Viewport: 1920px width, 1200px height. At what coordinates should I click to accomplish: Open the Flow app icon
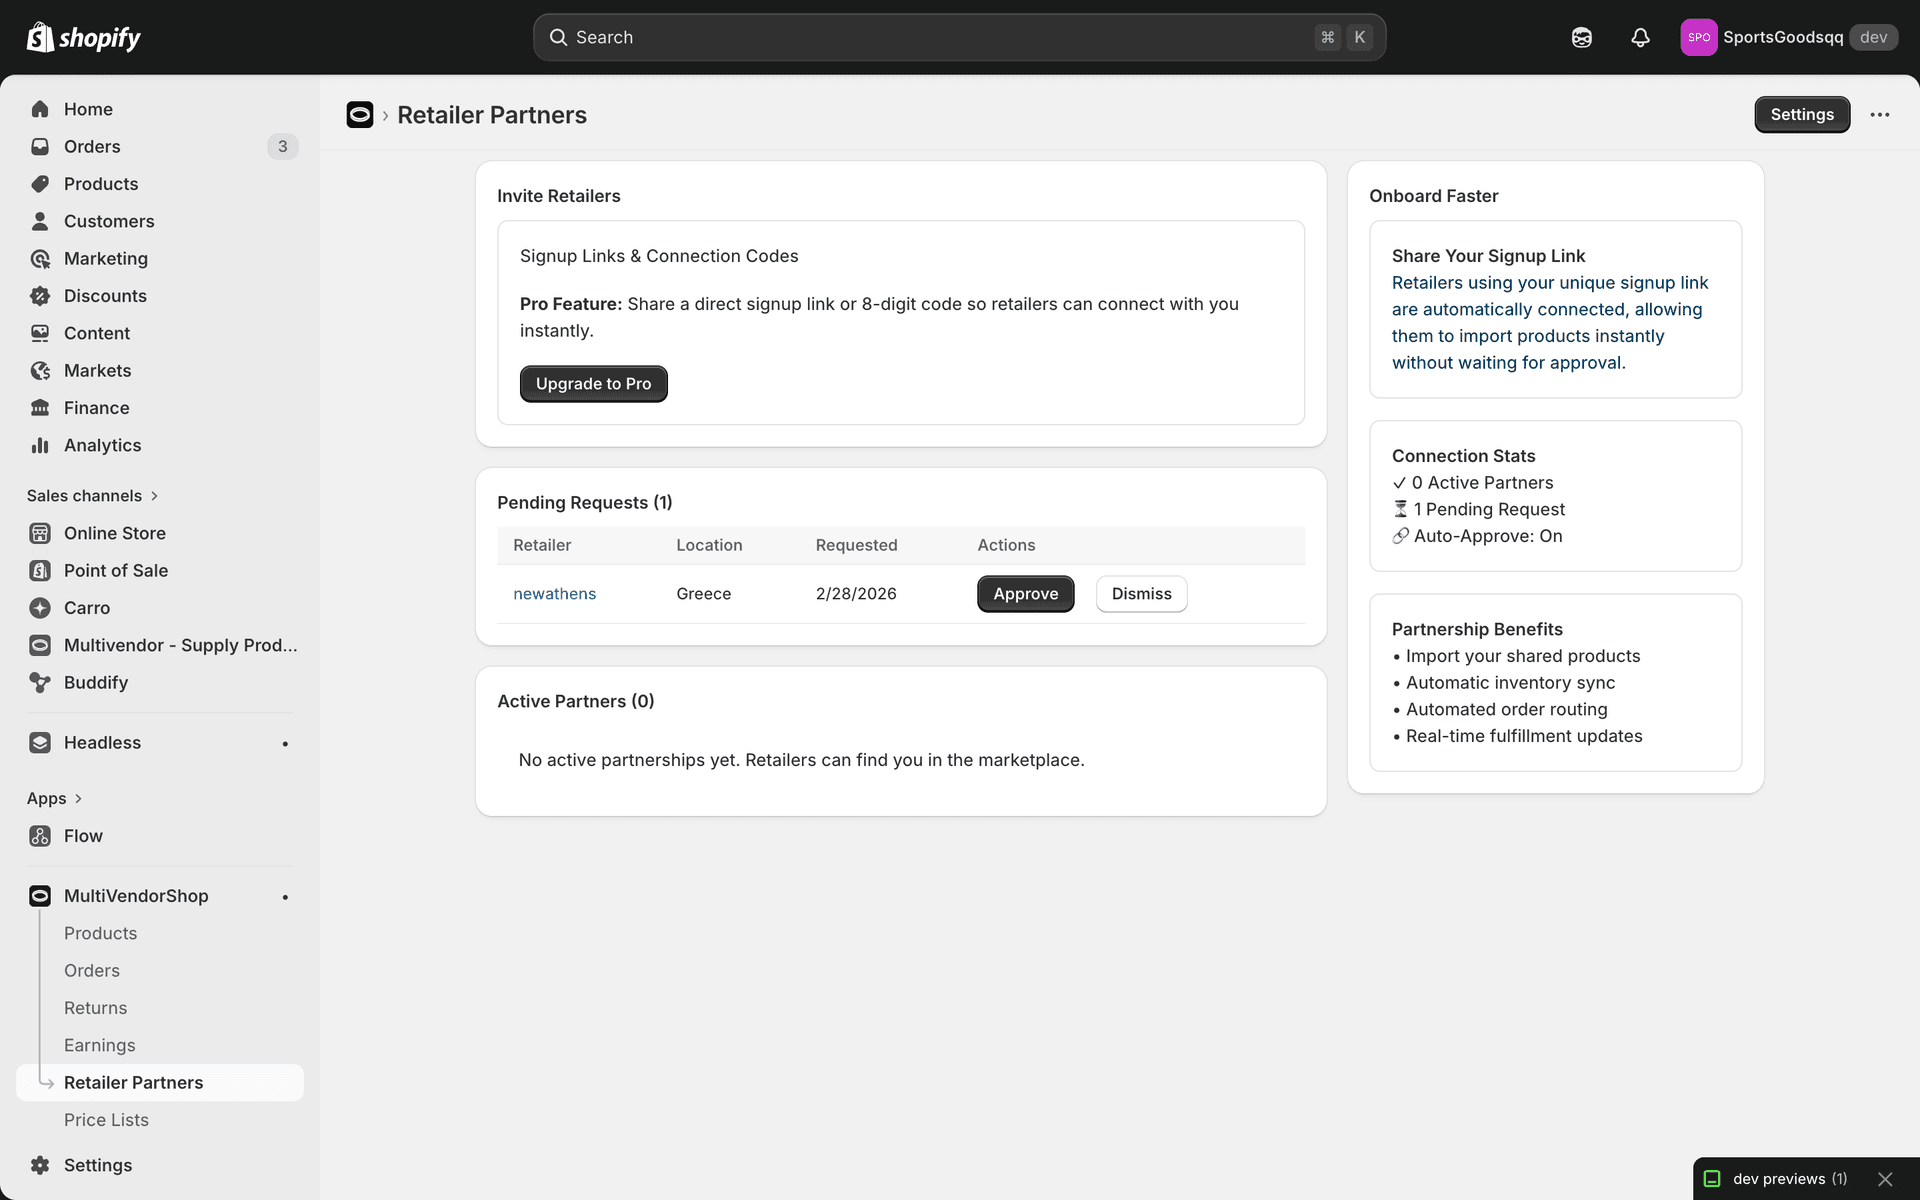click(39, 836)
